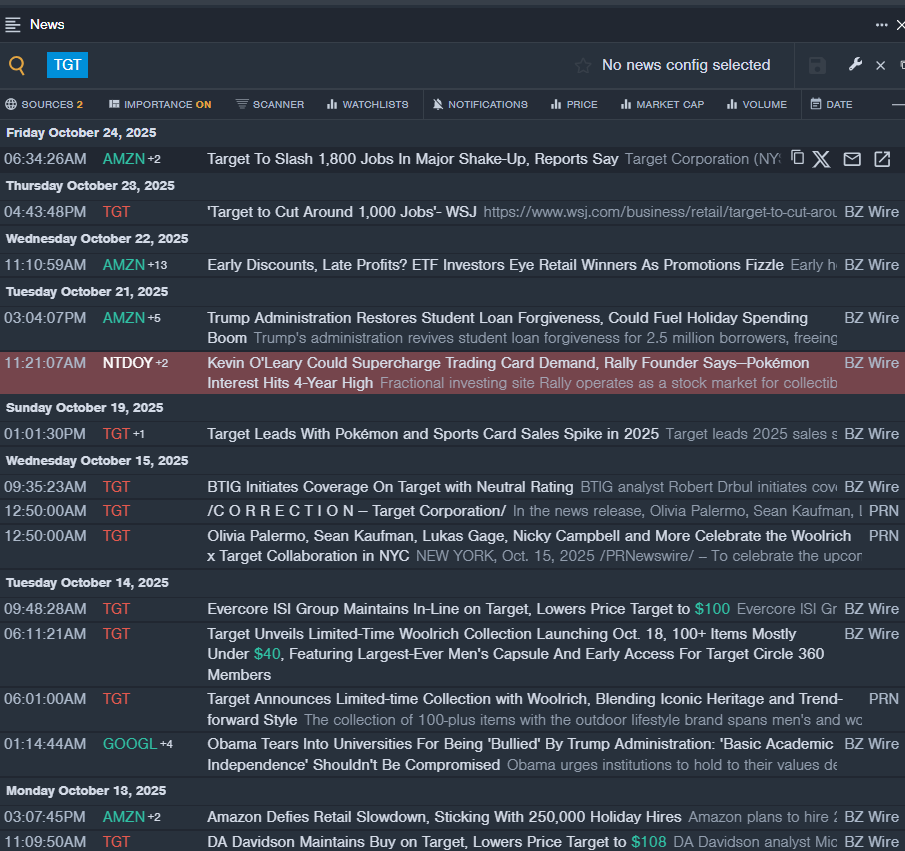This screenshot has height=851, width=905.
Task: Toggle the Scanner filter
Action: (270, 104)
